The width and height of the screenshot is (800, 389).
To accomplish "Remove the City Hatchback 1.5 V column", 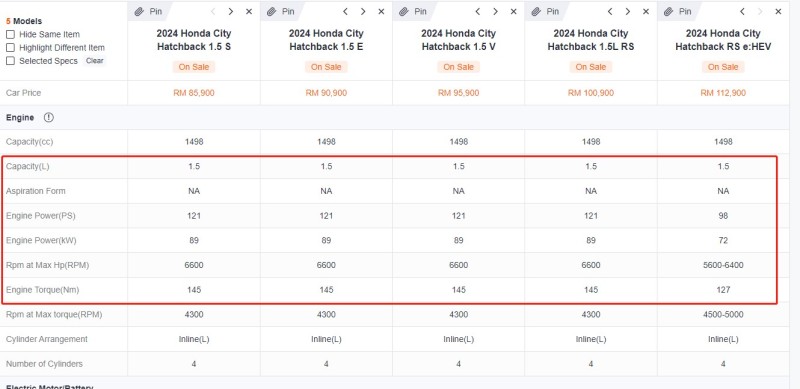I will (x=514, y=11).
